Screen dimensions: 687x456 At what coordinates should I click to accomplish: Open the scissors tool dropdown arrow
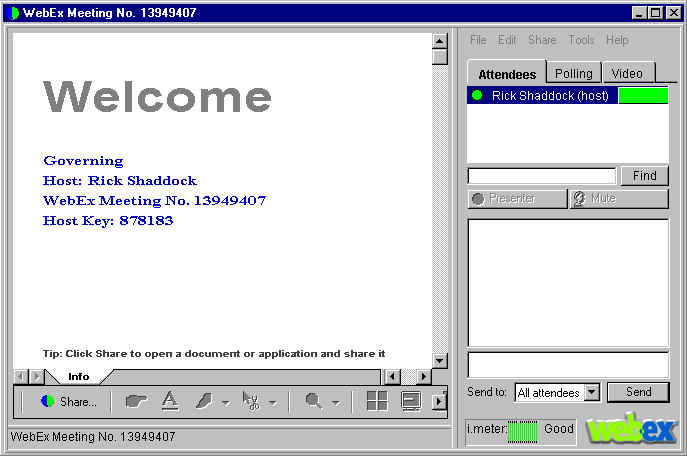tap(273, 403)
